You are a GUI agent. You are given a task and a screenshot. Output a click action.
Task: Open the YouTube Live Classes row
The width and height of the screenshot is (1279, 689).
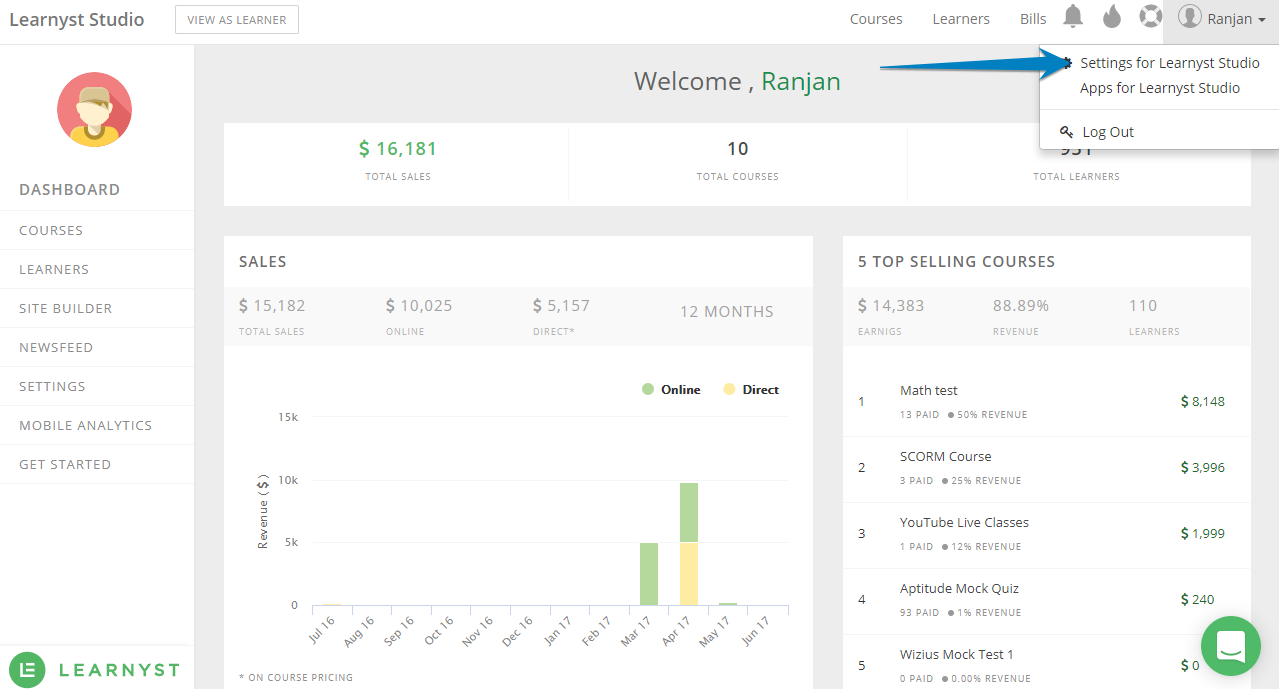(1047, 534)
